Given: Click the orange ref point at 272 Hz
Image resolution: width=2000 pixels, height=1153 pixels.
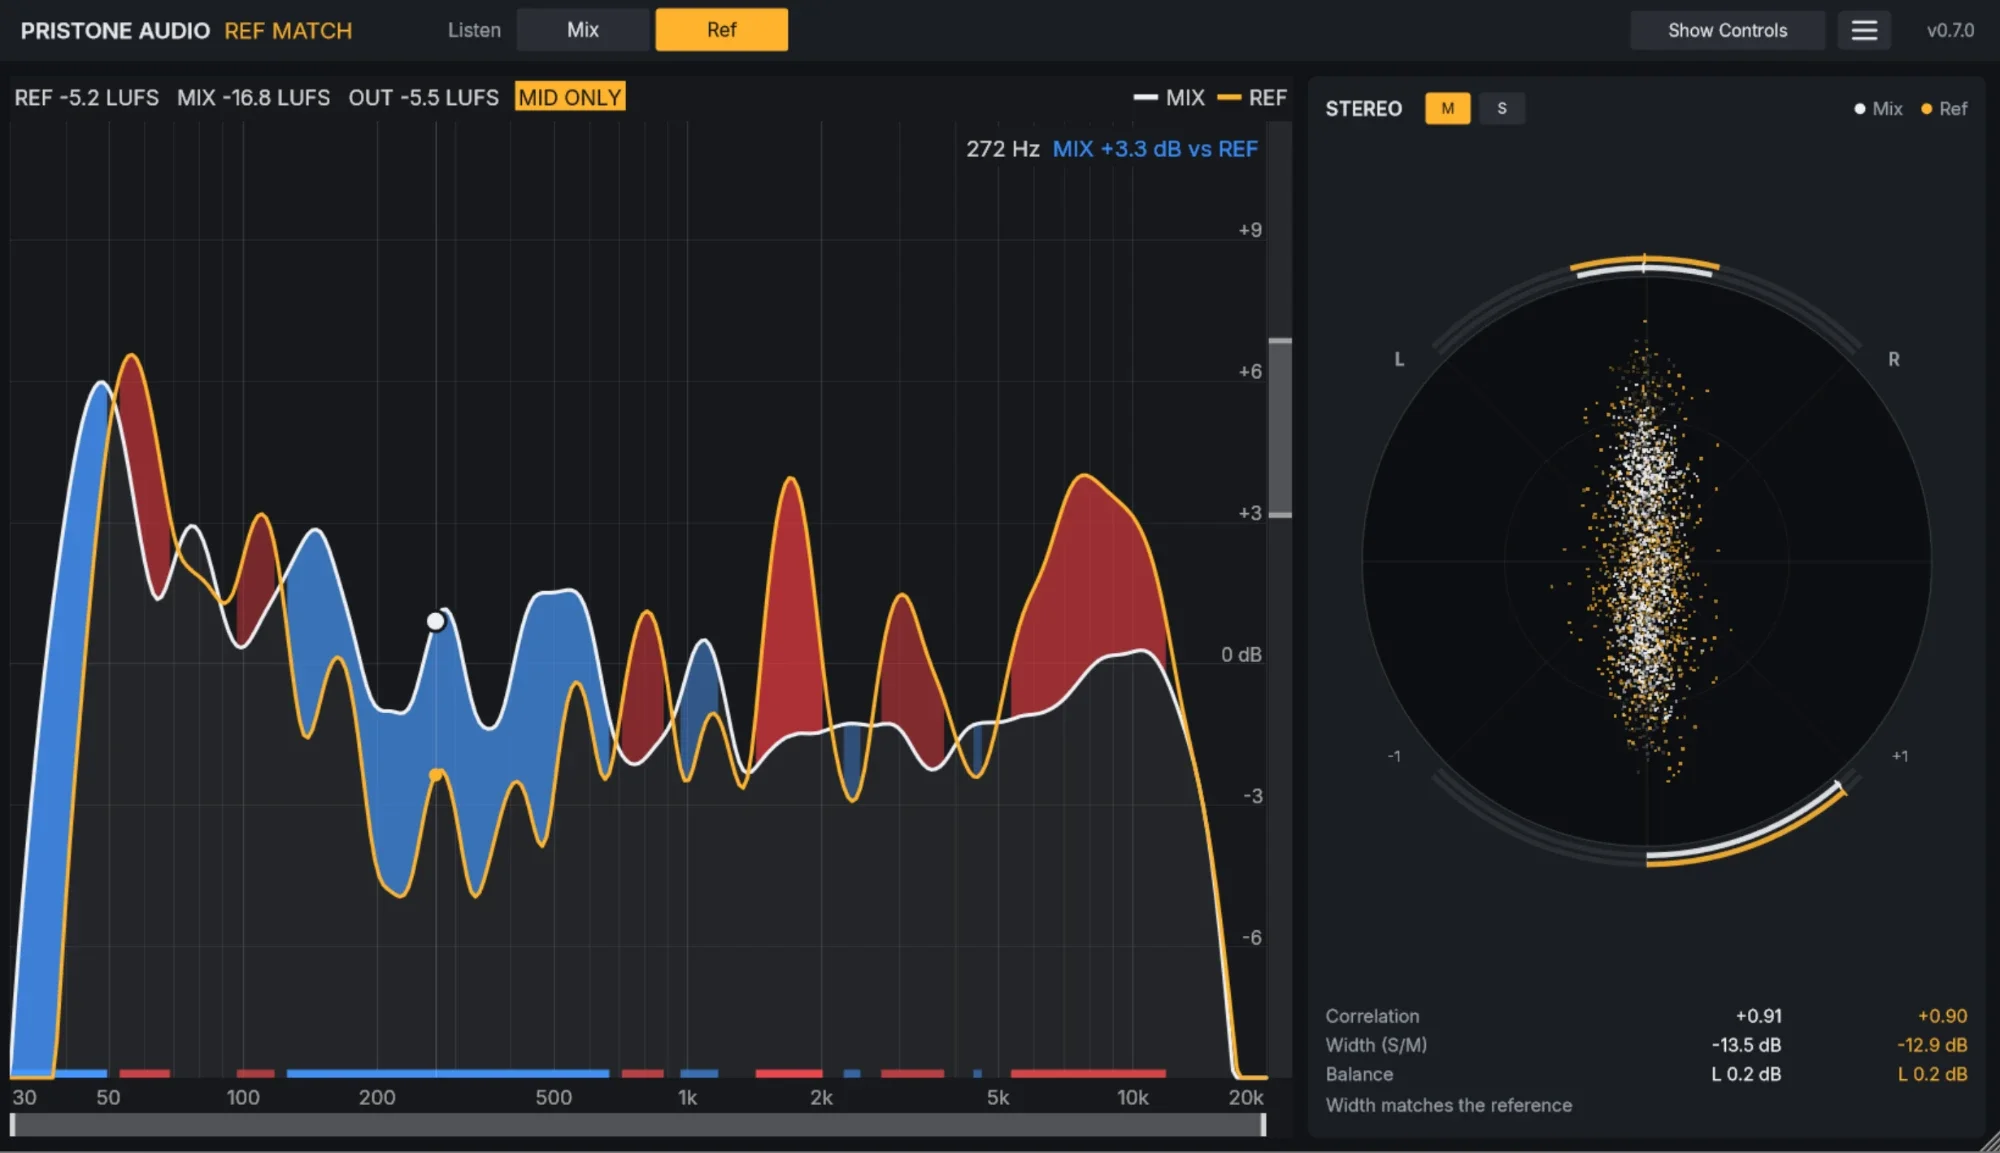Looking at the screenshot, I should [435, 775].
